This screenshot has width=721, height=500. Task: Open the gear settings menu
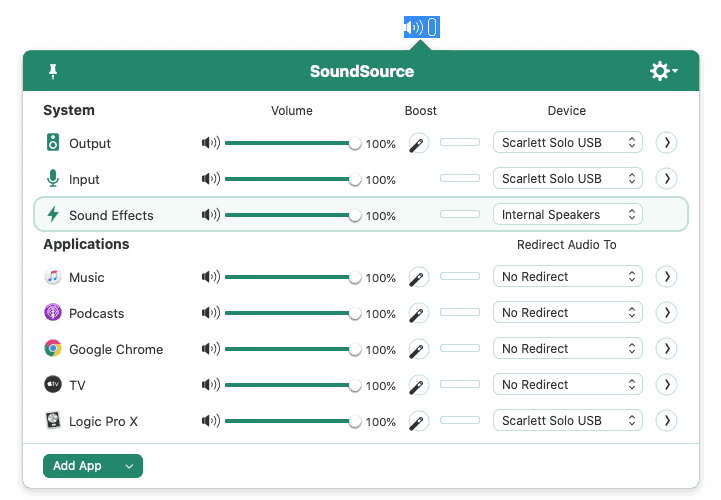pos(662,71)
